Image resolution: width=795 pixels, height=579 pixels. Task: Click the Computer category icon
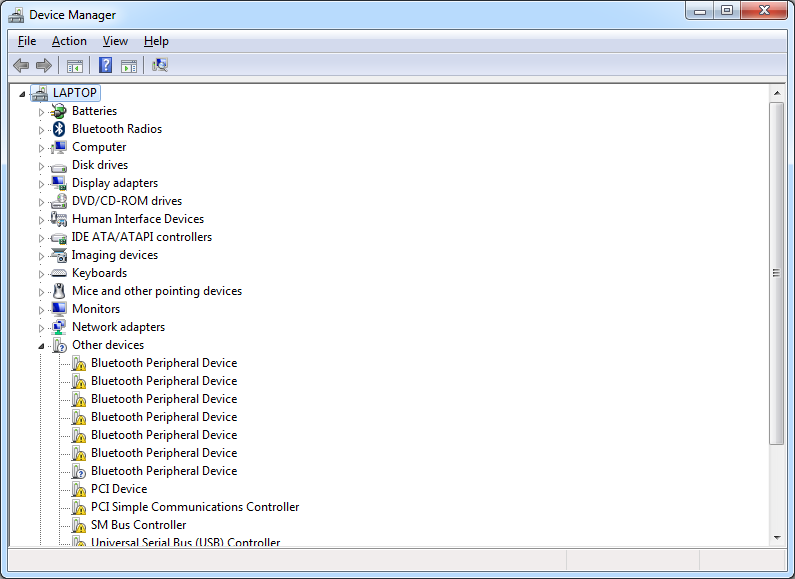click(x=59, y=147)
